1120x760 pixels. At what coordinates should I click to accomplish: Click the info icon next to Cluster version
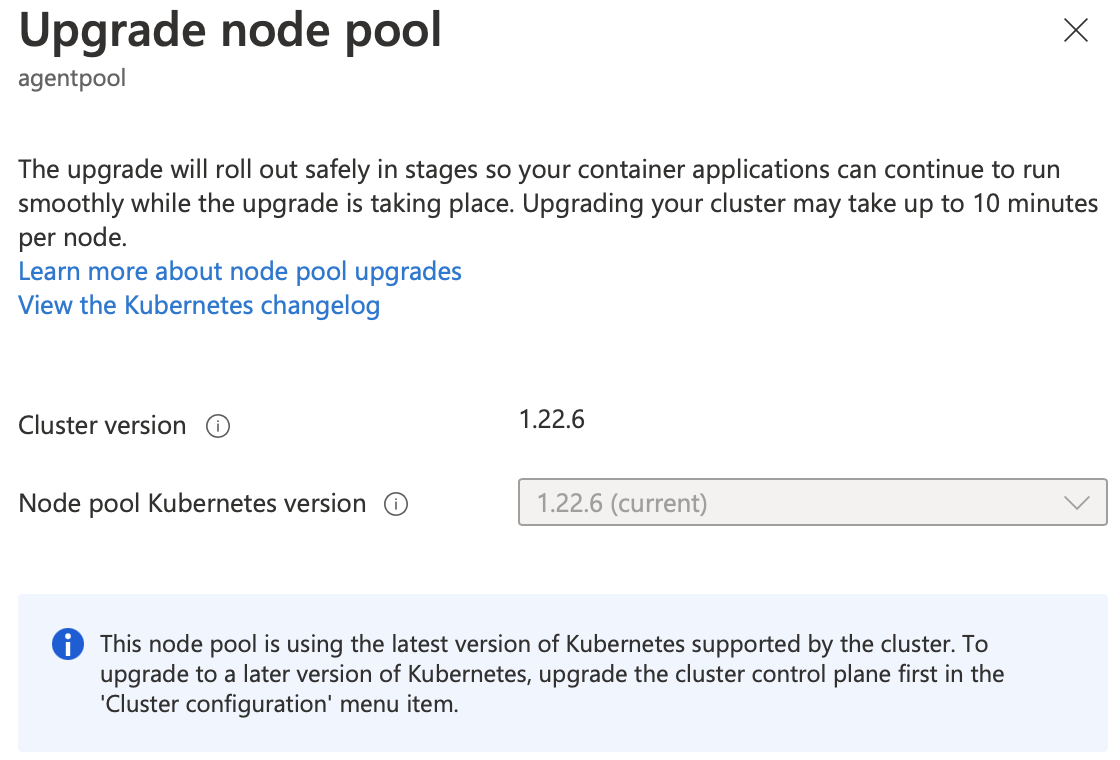(218, 426)
